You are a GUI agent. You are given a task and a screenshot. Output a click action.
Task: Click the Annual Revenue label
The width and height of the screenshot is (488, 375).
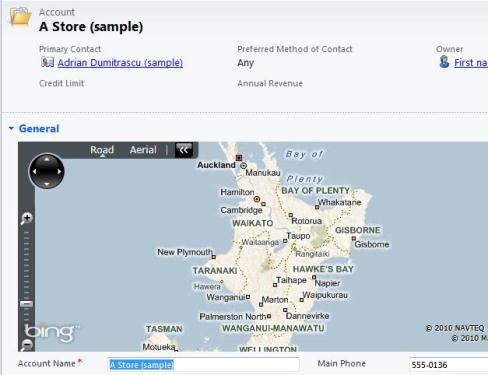tap(270, 83)
